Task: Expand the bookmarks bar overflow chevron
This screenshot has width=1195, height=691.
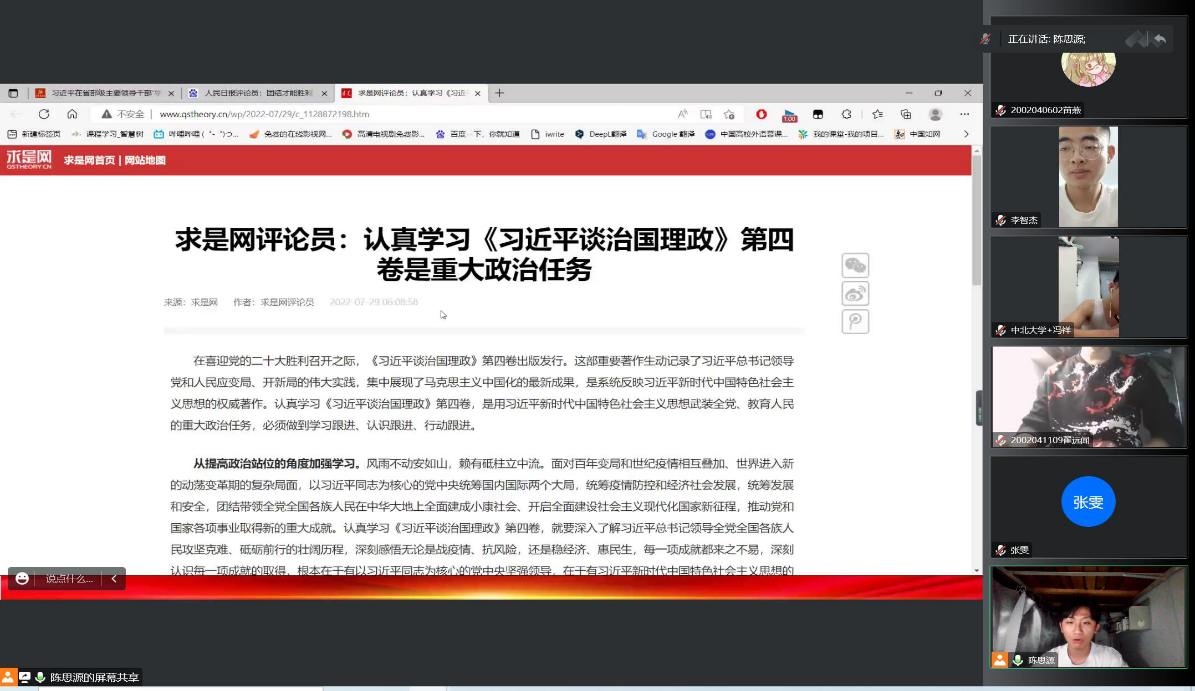Action: (x=965, y=134)
